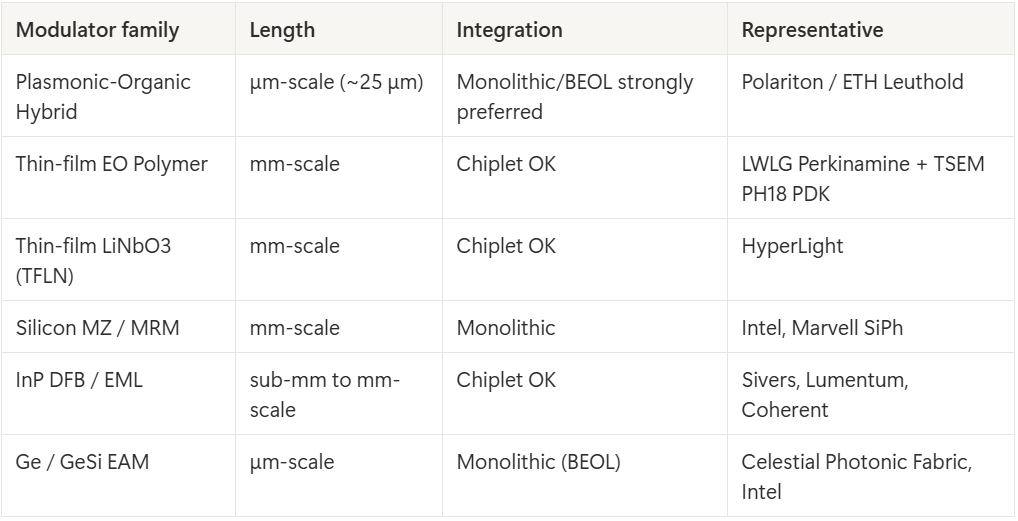Image resolution: width=1018 pixels, height=521 pixels.
Task: Click the Integration column header
Action: click(x=585, y=30)
